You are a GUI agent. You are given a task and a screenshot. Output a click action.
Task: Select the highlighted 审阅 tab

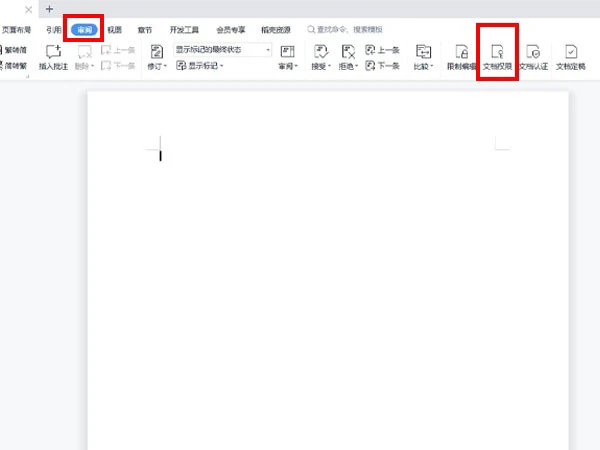click(84, 30)
